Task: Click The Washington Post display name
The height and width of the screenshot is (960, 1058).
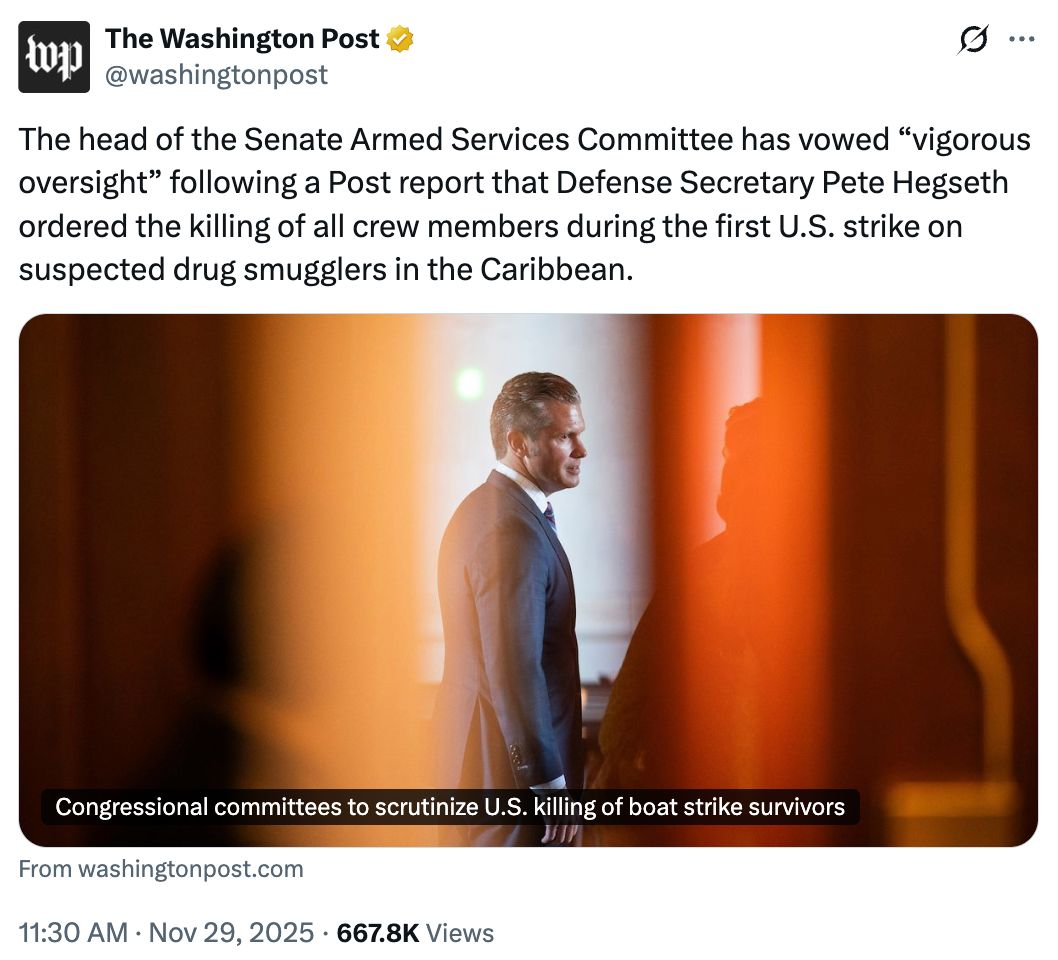Action: coord(243,38)
